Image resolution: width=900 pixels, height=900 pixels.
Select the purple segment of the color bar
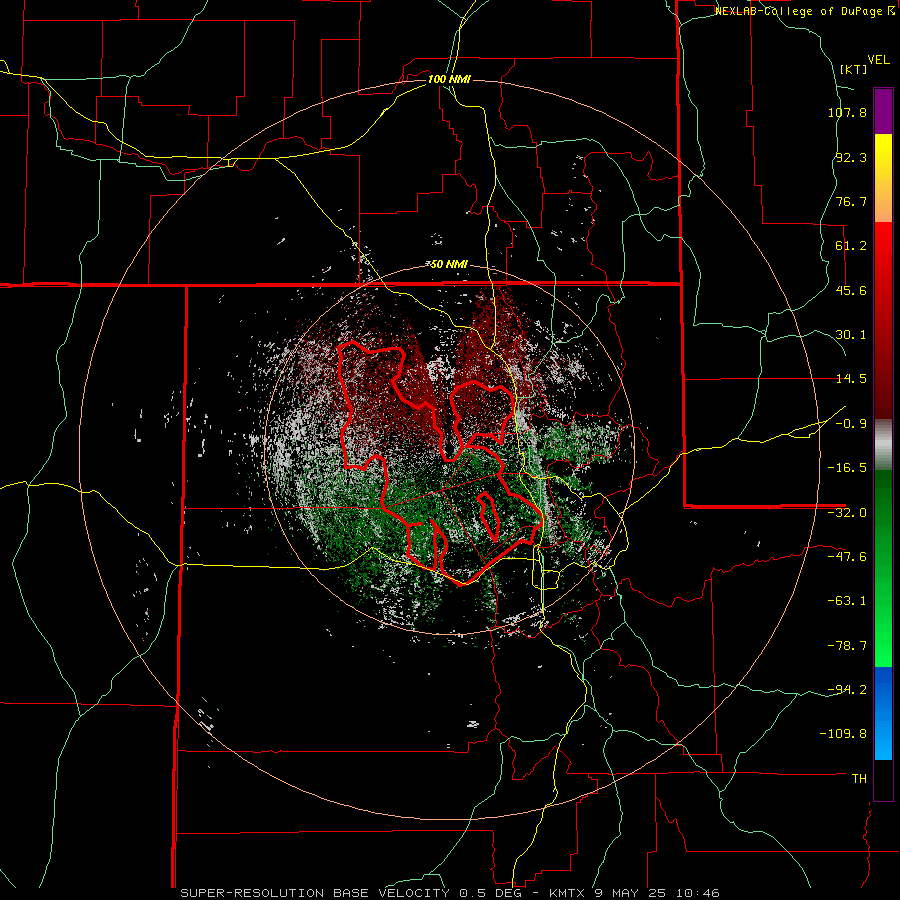pos(883,111)
